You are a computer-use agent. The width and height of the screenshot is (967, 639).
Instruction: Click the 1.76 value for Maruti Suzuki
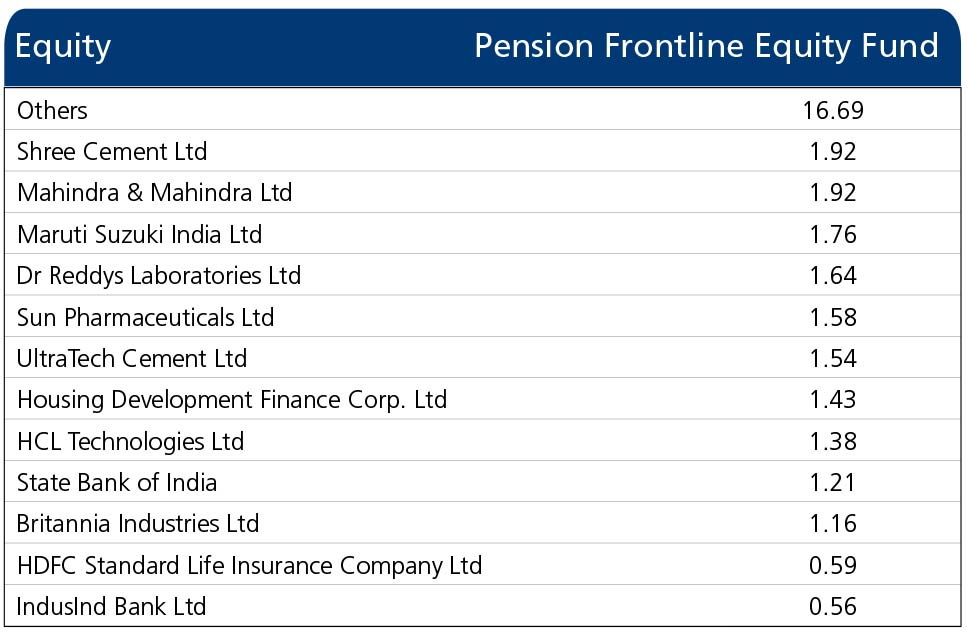tap(833, 234)
